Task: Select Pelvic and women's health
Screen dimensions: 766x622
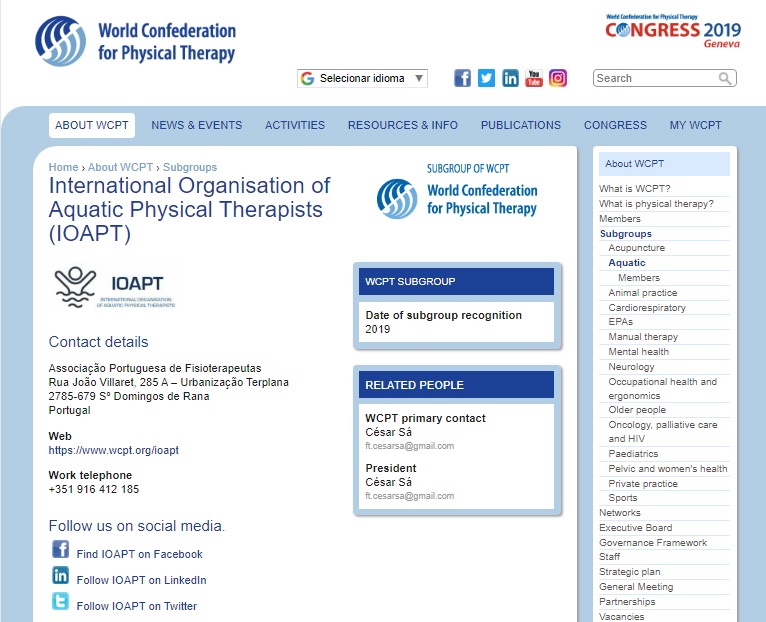Action: tap(668, 469)
